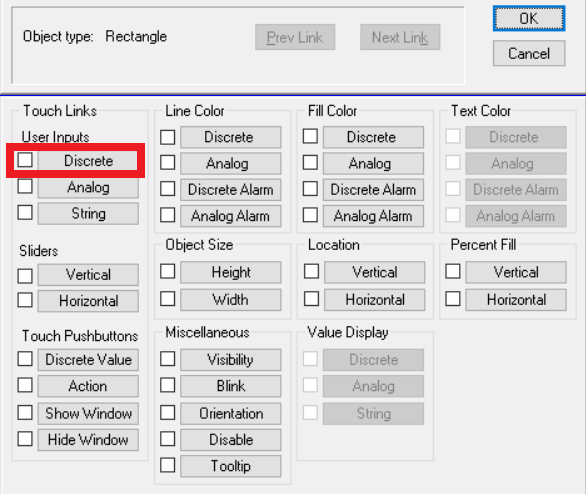Enable the Line Color Analog Alarm checkbox
Viewport: 586px width, 494px height.
point(167,215)
